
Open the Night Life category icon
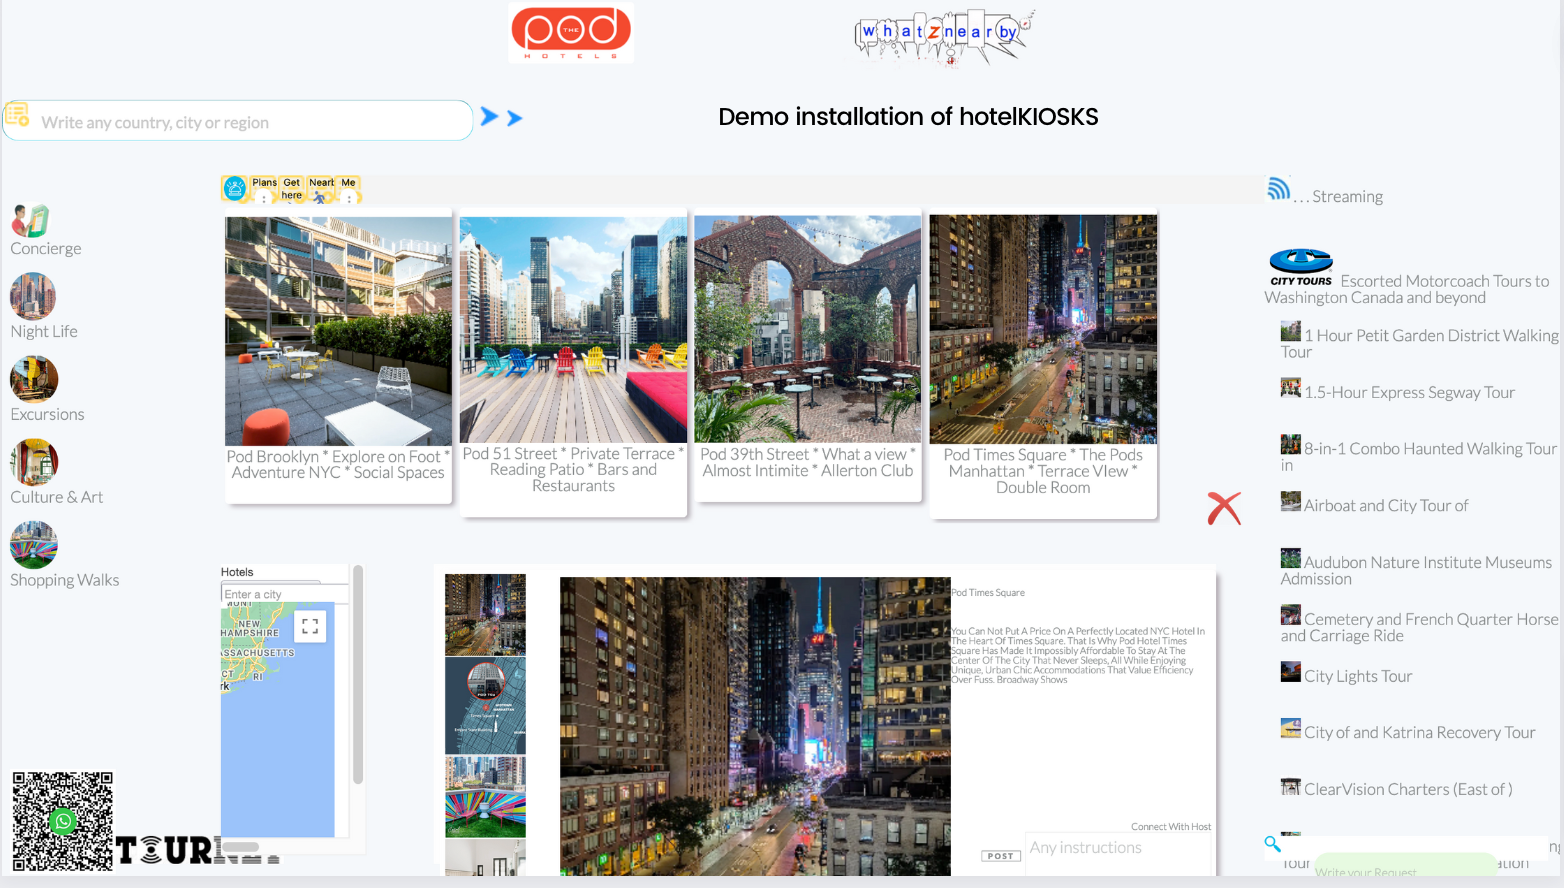32,296
